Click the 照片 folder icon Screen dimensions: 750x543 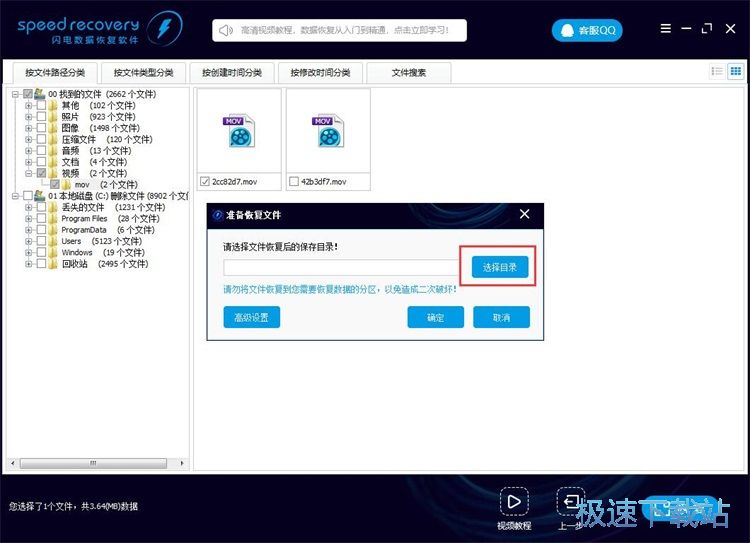pyautogui.click(x=53, y=117)
